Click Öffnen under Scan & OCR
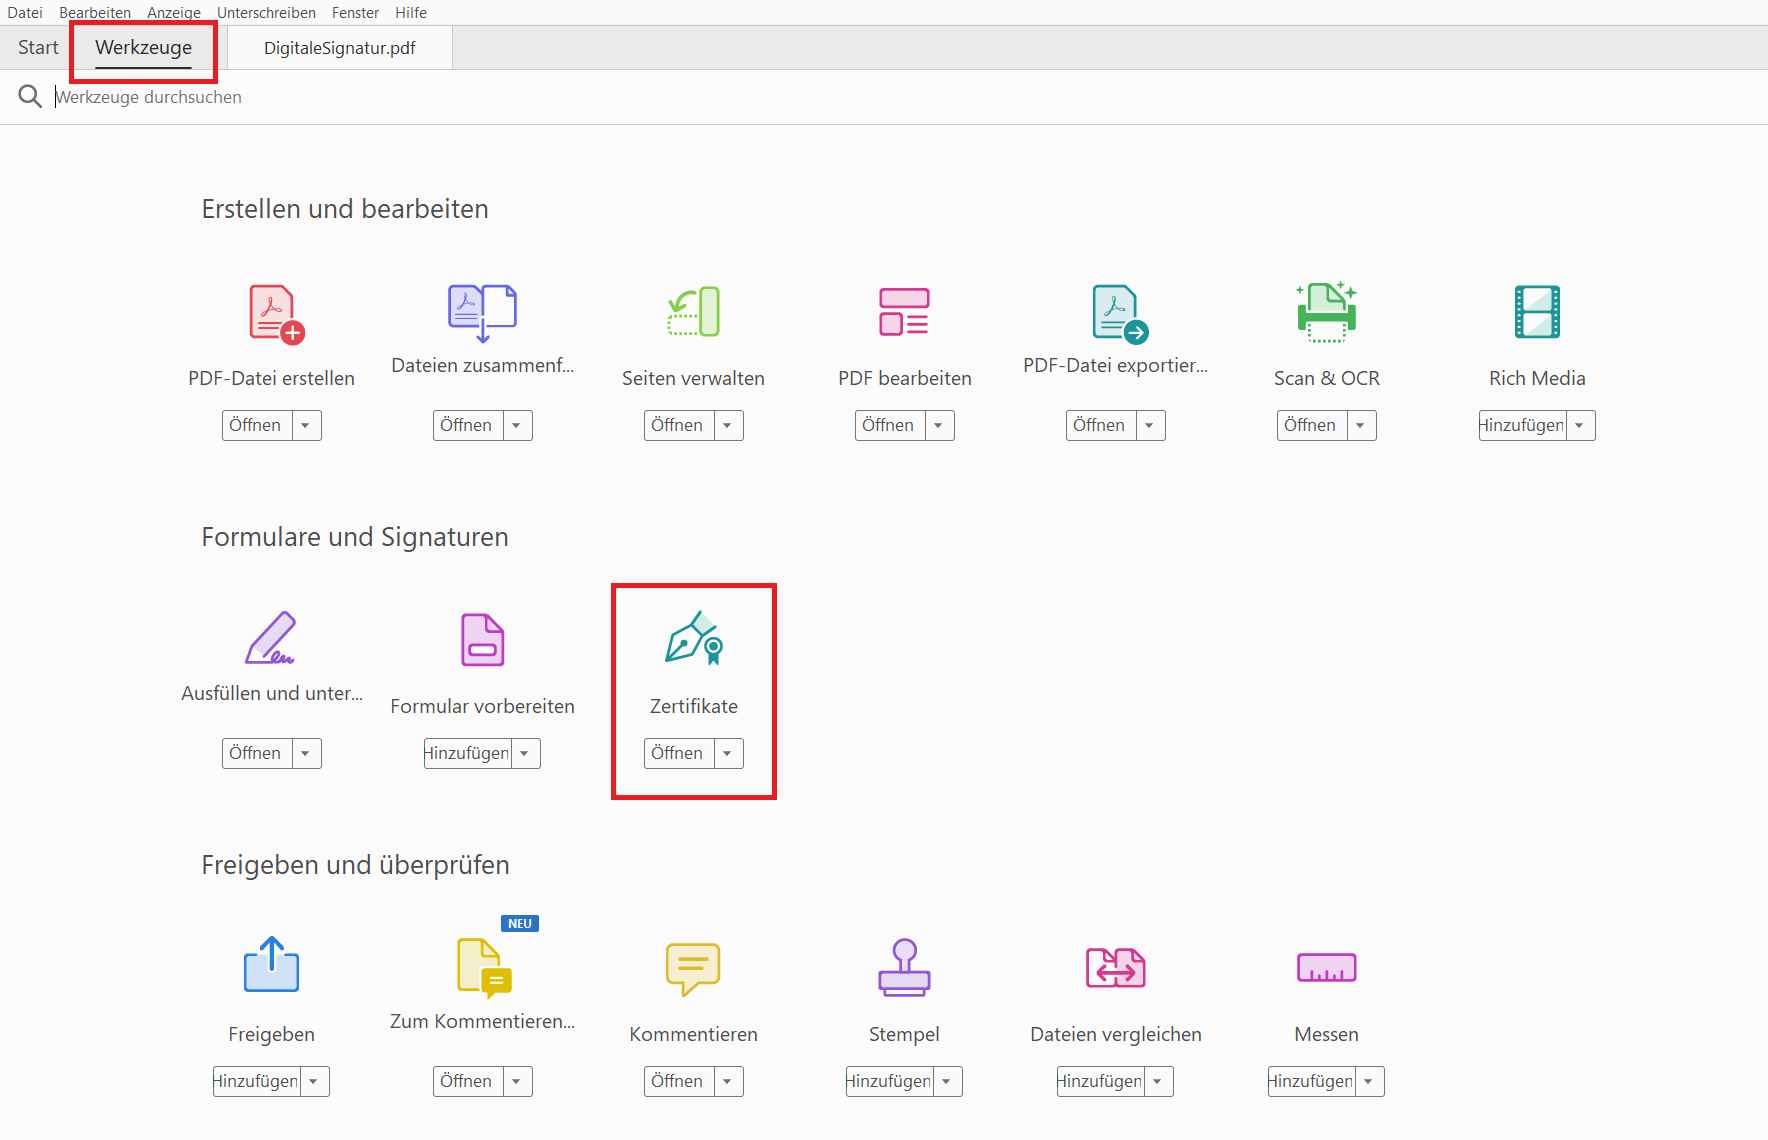The width and height of the screenshot is (1768, 1140). (1311, 425)
